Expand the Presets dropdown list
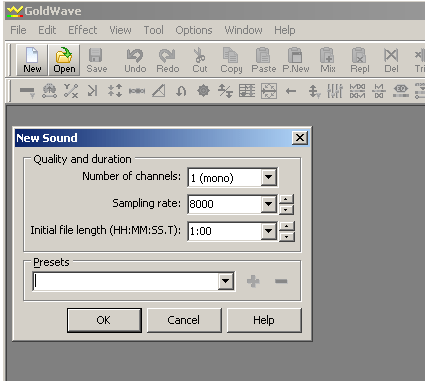 [x=225, y=281]
